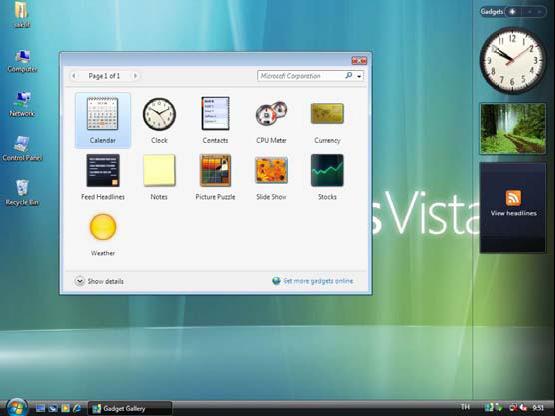Select the Slide Show gadget icon
Screen dimensions: 555x416
(x=271, y=170)
